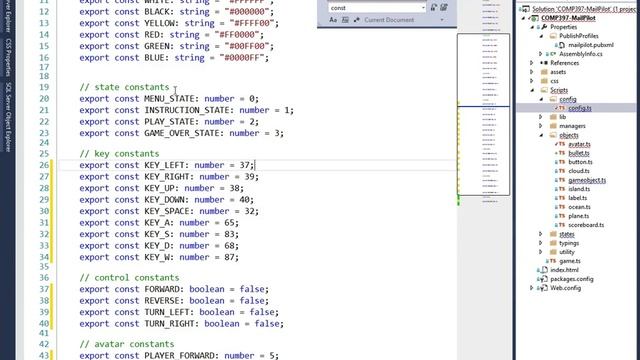The height and width of the screenshot is (360, 640).
Task: Click the Properties wrench icon
Action: (544, 27)
